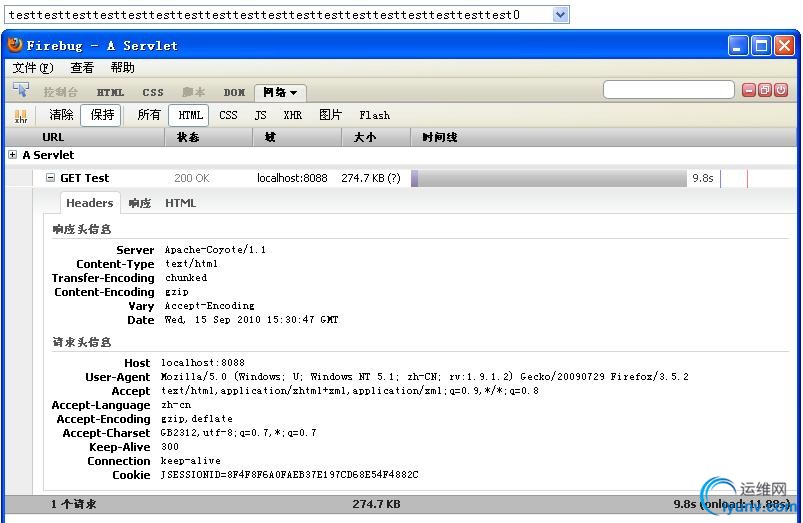Select the 图片 network filter
Image resolution: width=803 pixels, height=523 pixels.
(x=330, y=115)
